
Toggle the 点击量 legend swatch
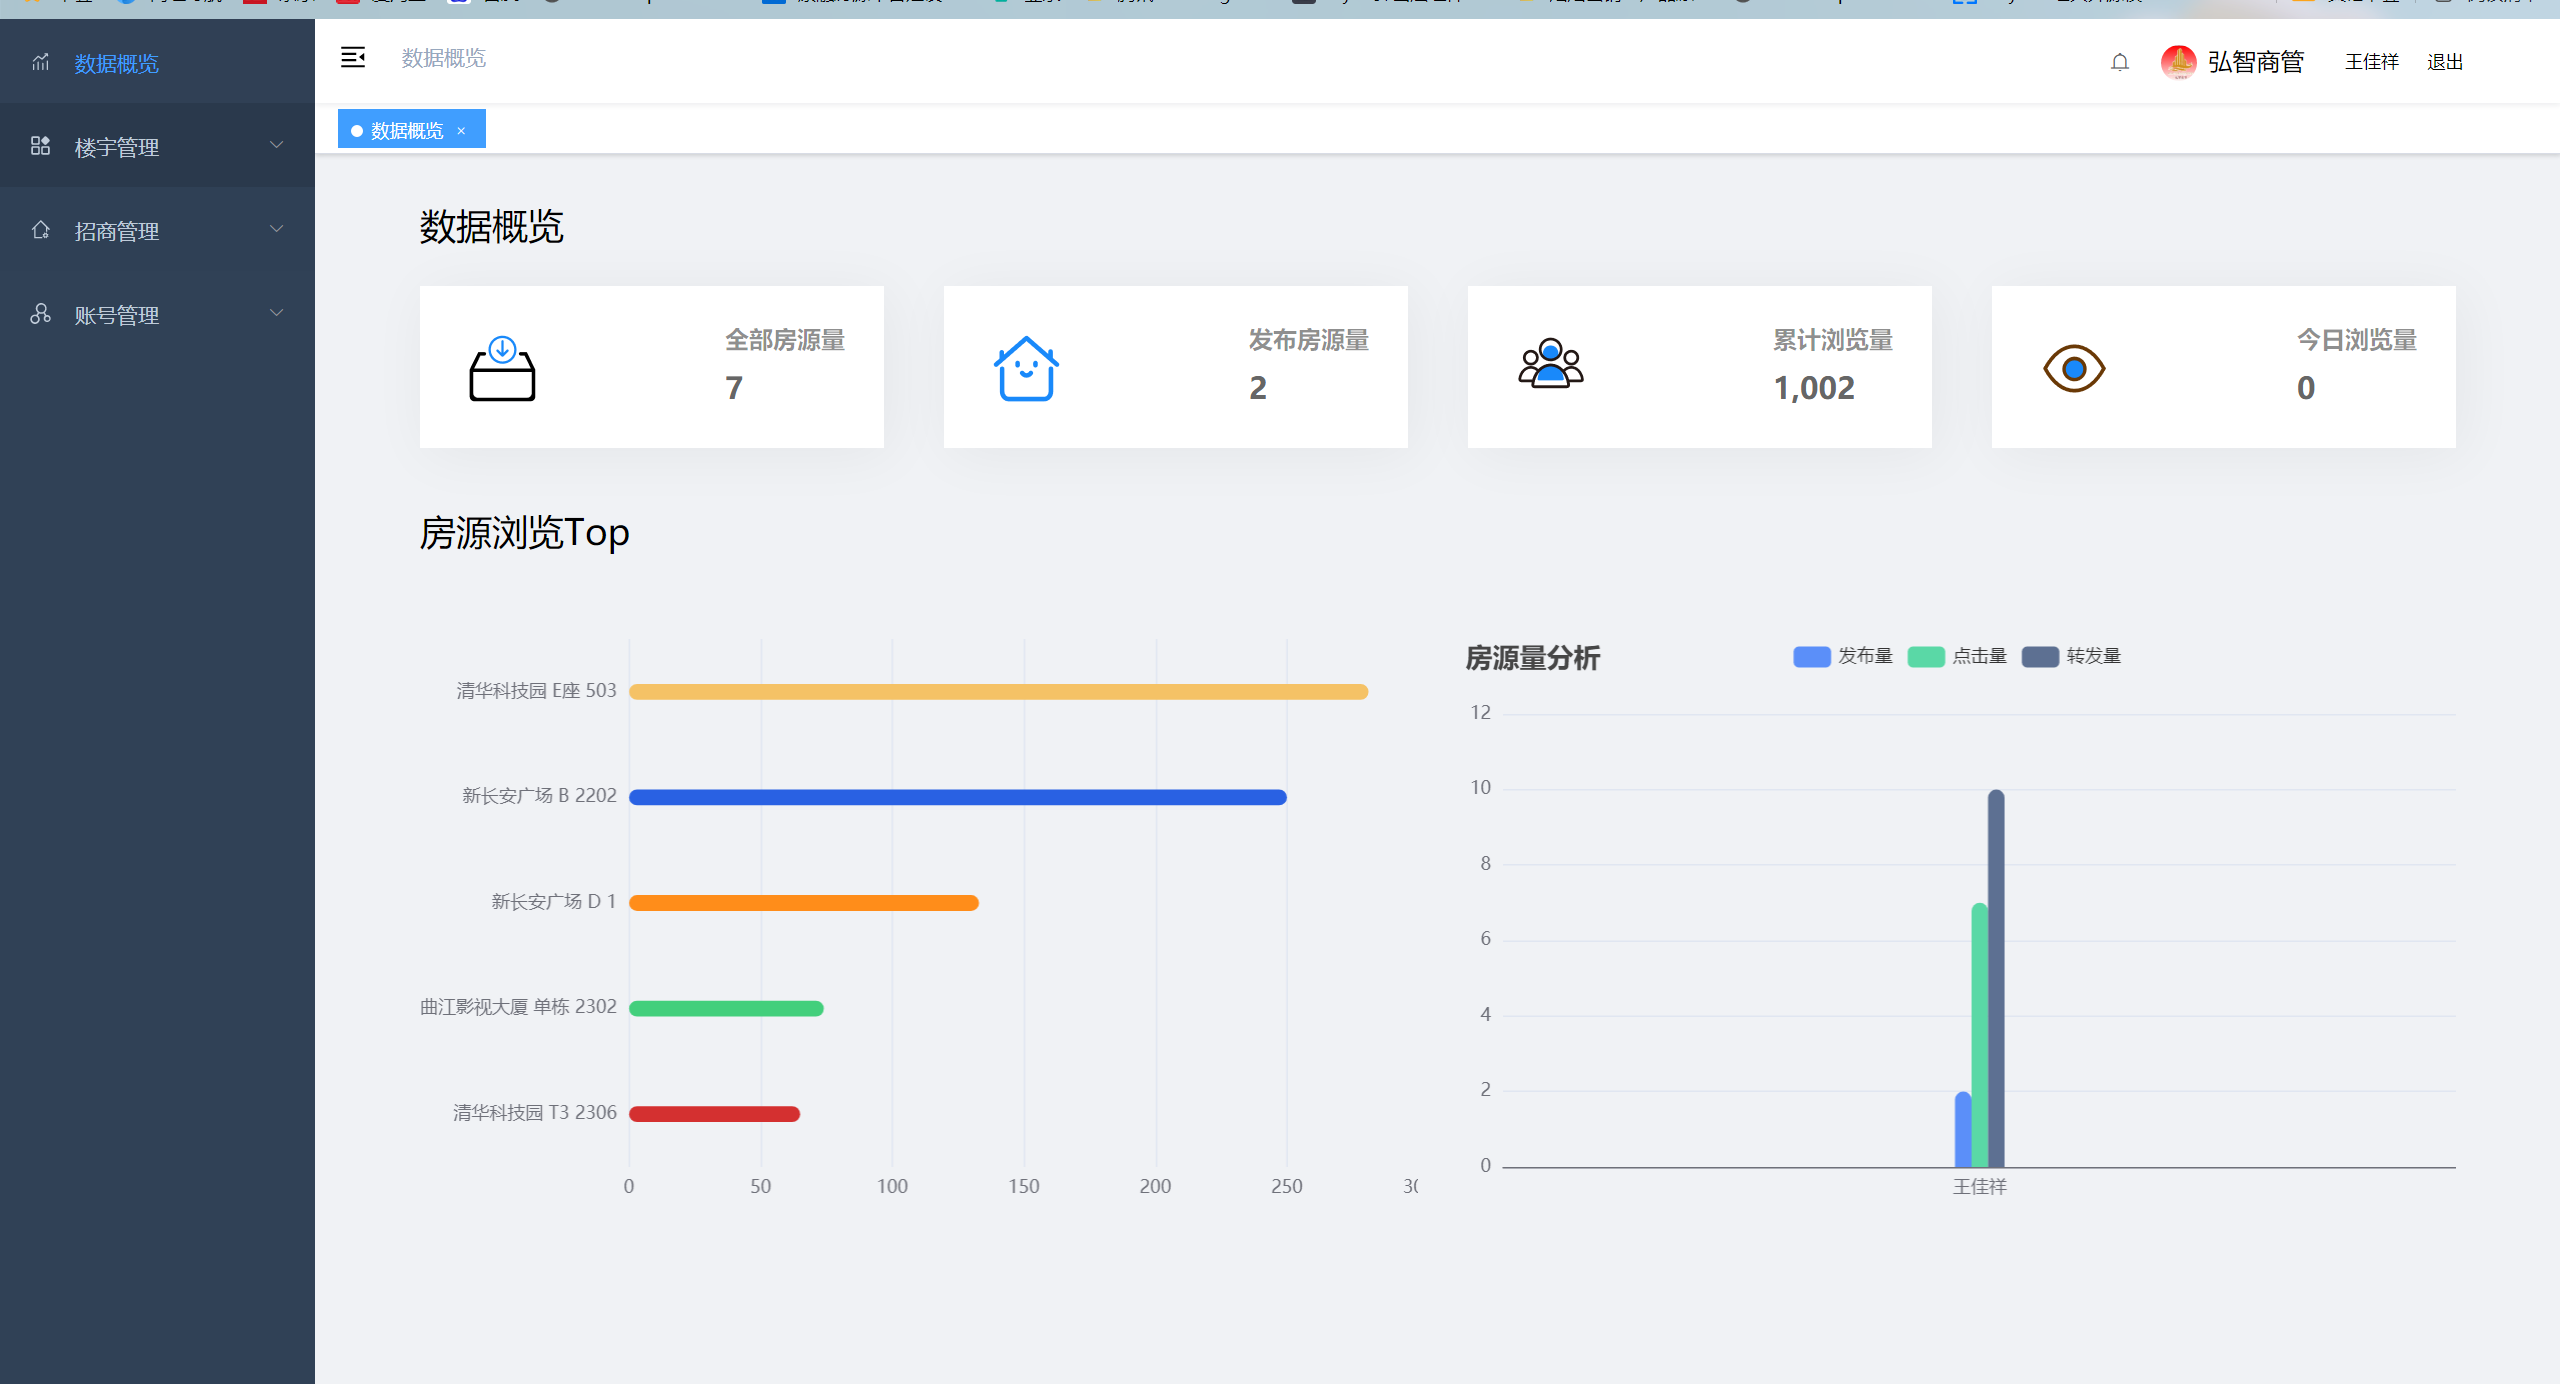pos(1926,656)
